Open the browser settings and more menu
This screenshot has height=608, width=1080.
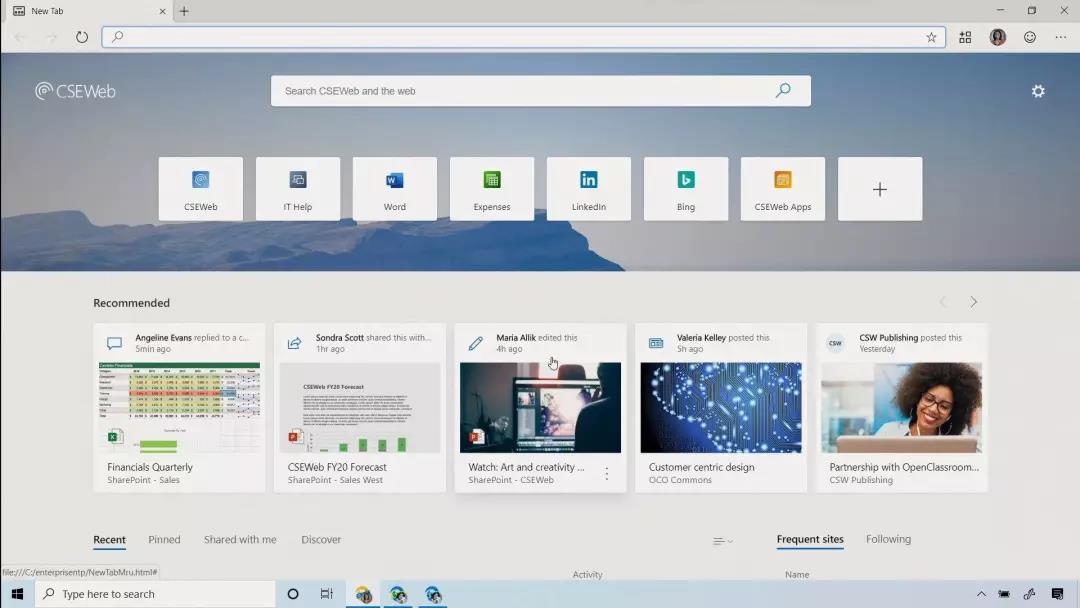pyautogui.click(x=1061, y=37)
